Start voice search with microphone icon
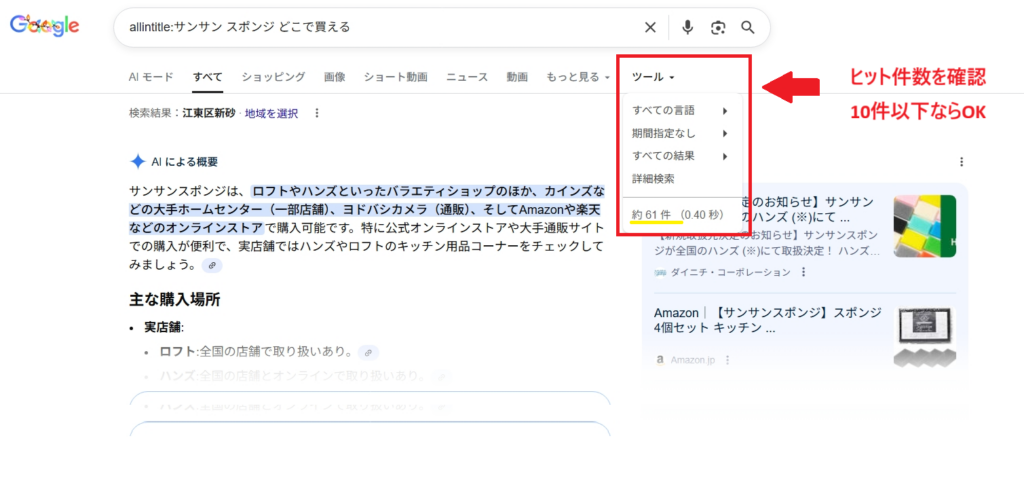Image resolution: width=1024 pixels, height=489 pixels. [x=687, y=27]
